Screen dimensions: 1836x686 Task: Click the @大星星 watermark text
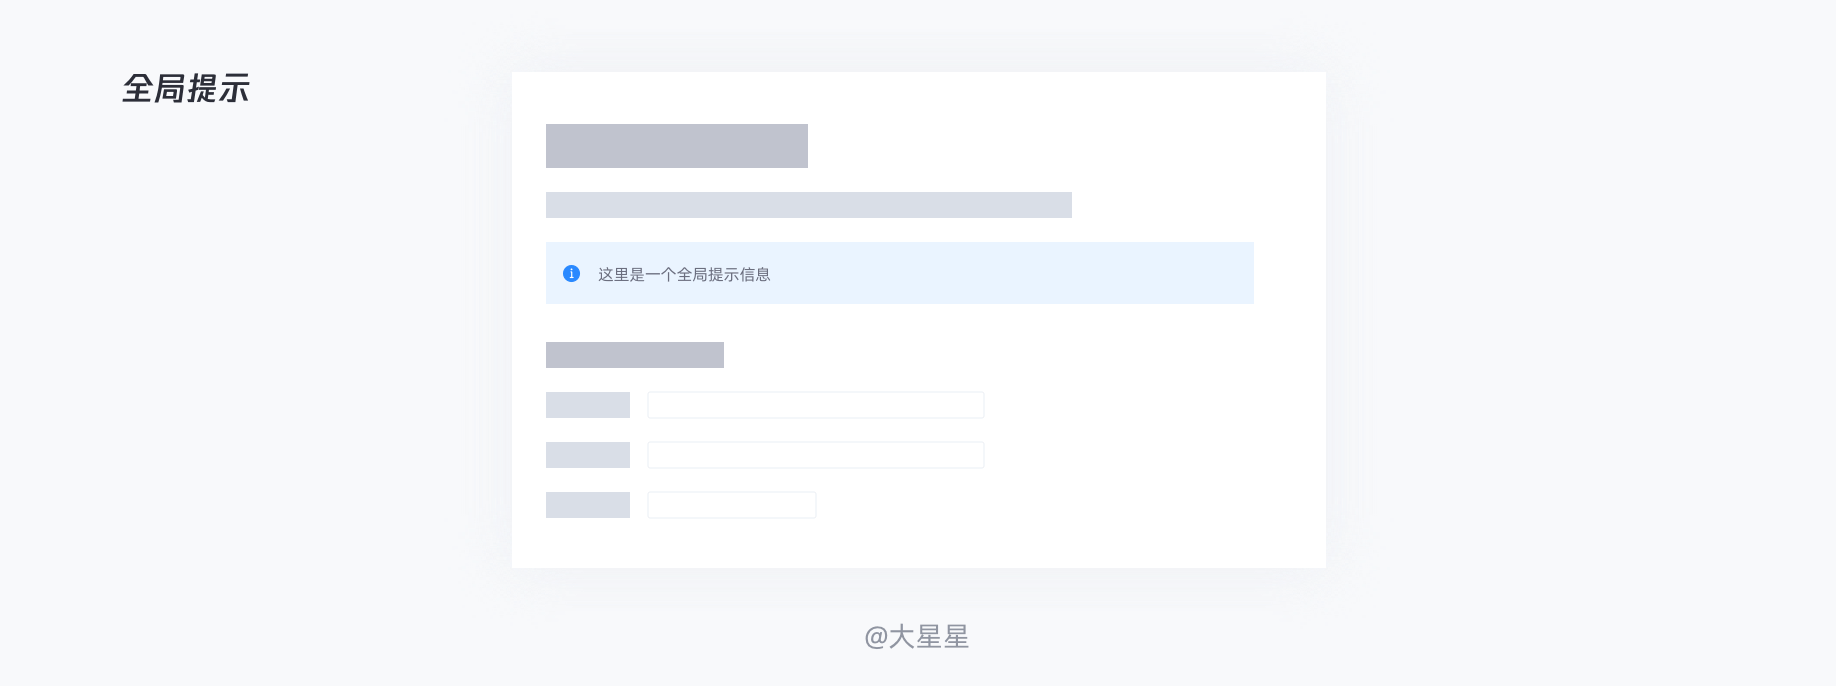(917, 637)
